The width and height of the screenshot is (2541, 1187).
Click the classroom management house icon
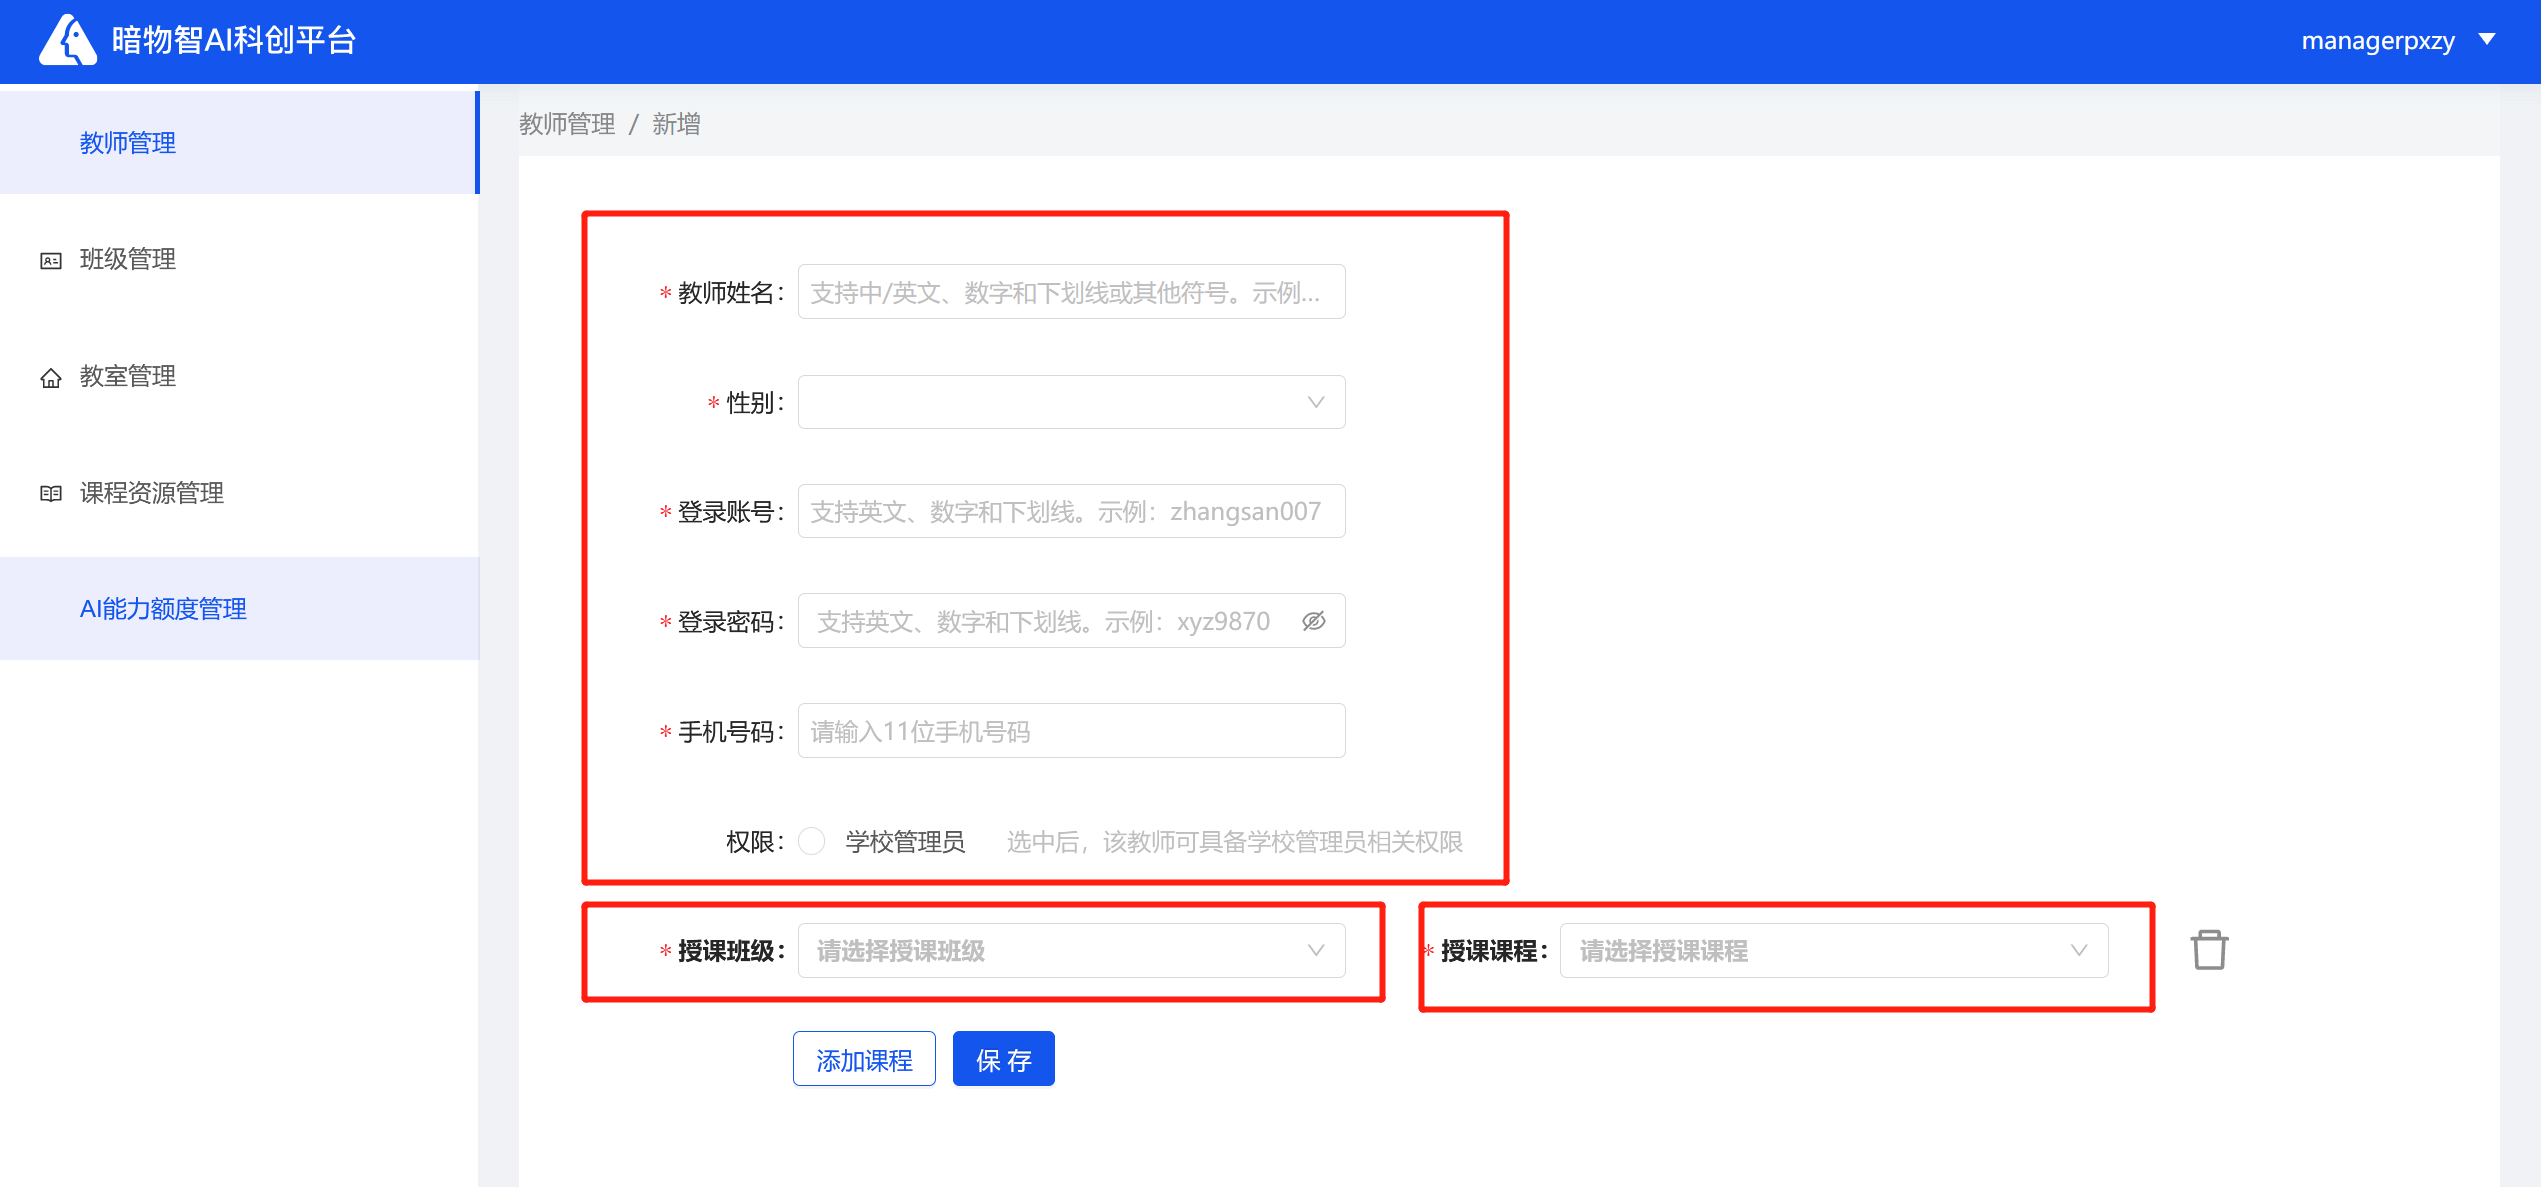point(51,378)
